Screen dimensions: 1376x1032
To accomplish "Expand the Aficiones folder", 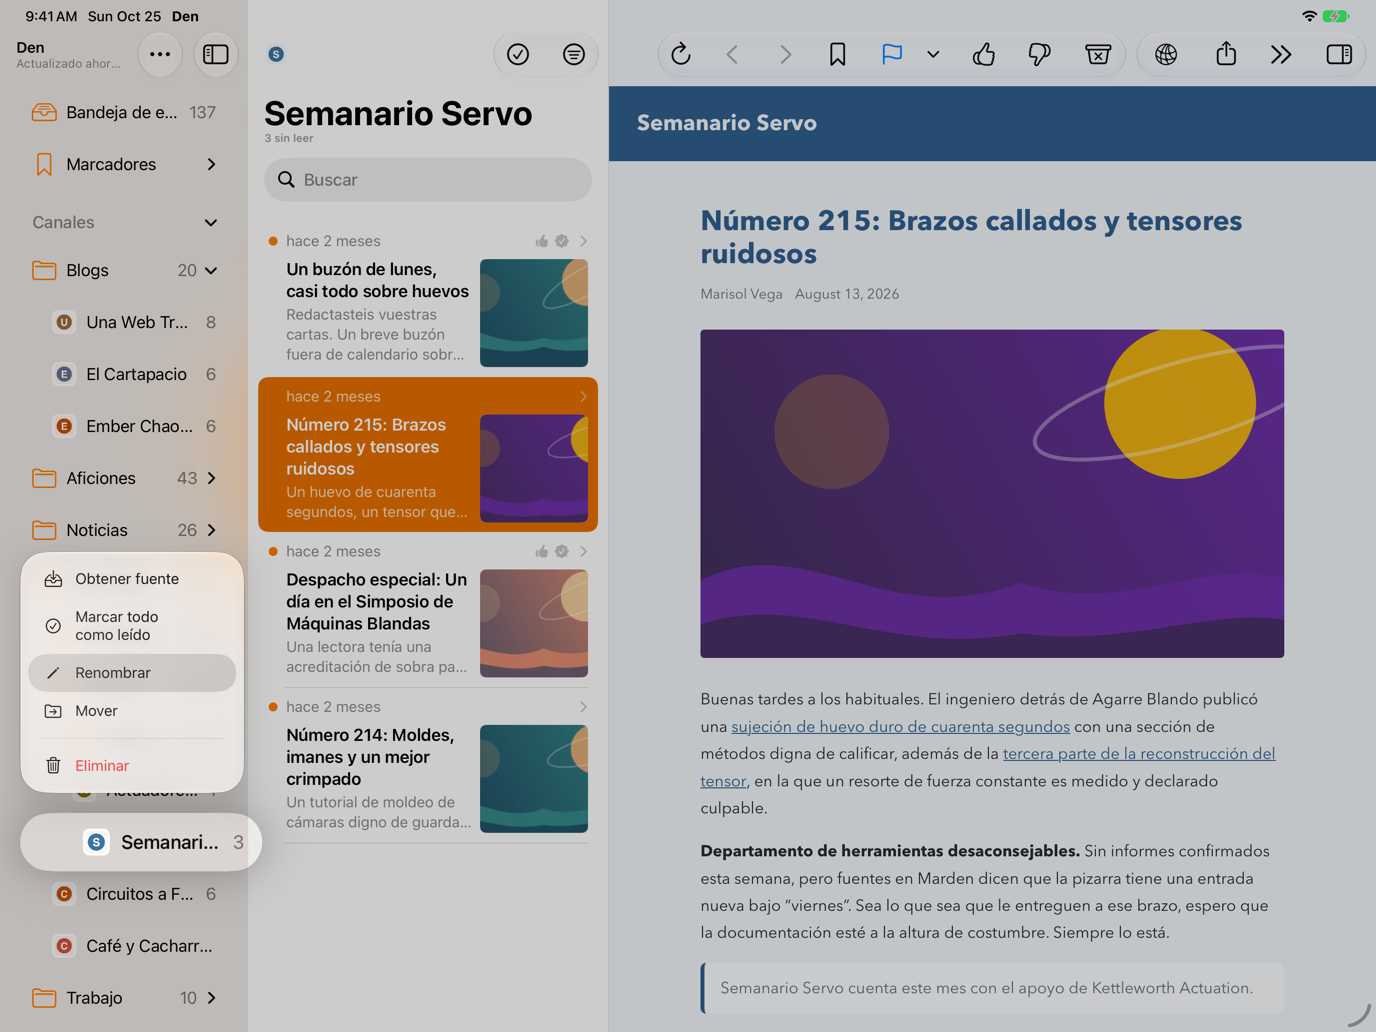I will click(x=211, y=478).
